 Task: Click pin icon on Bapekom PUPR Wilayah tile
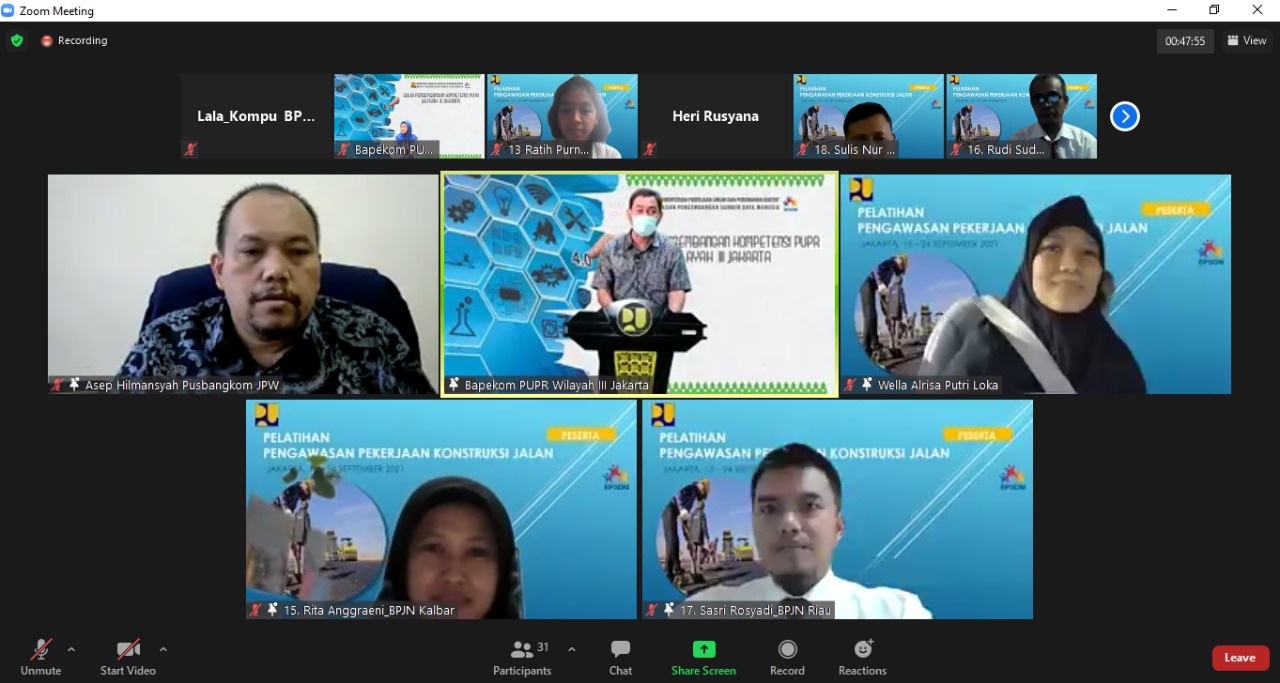coord(454,385)
